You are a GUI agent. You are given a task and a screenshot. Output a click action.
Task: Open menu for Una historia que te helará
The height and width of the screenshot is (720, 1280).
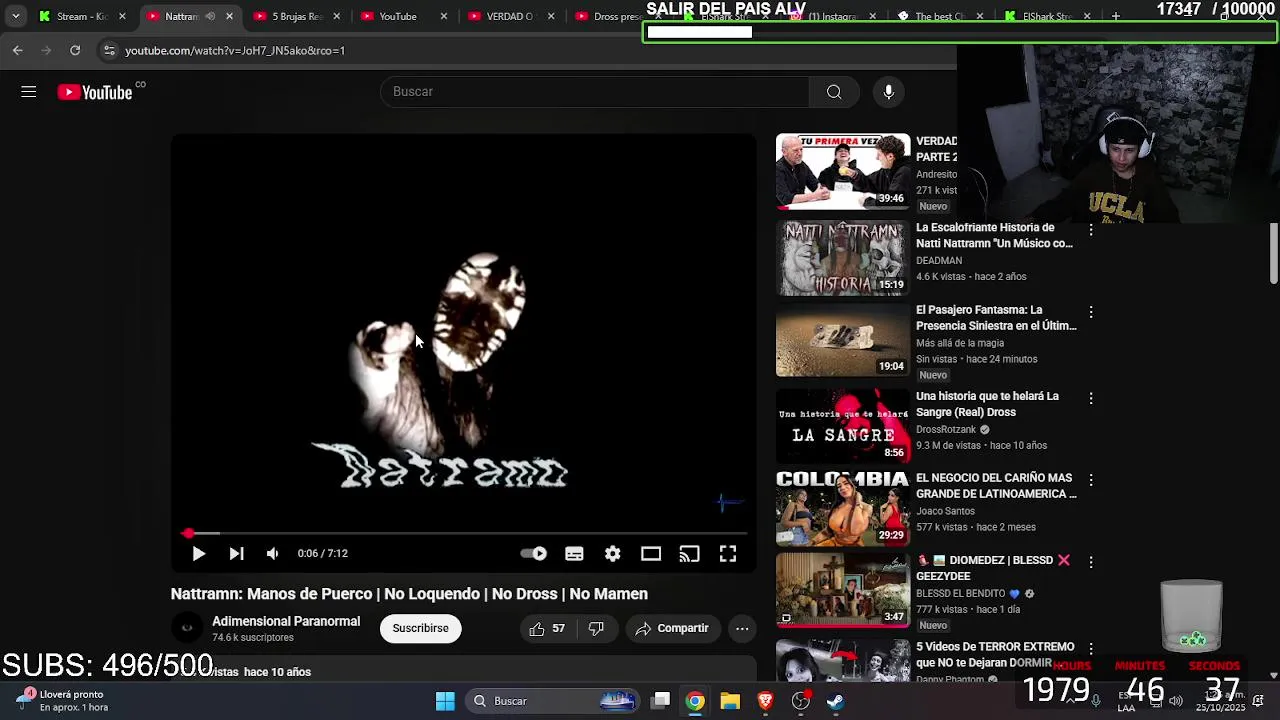point(1091,398)
